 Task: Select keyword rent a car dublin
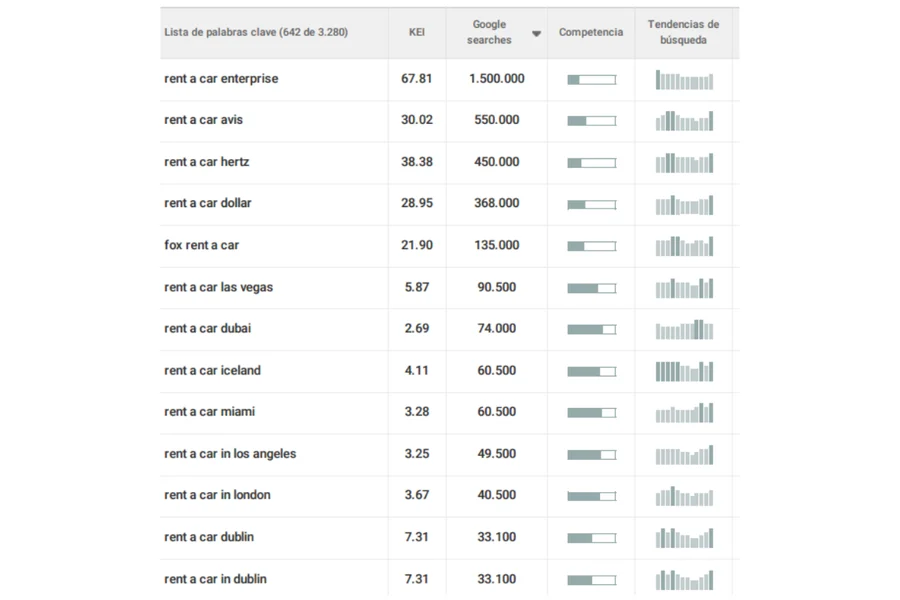pos(209,537)
